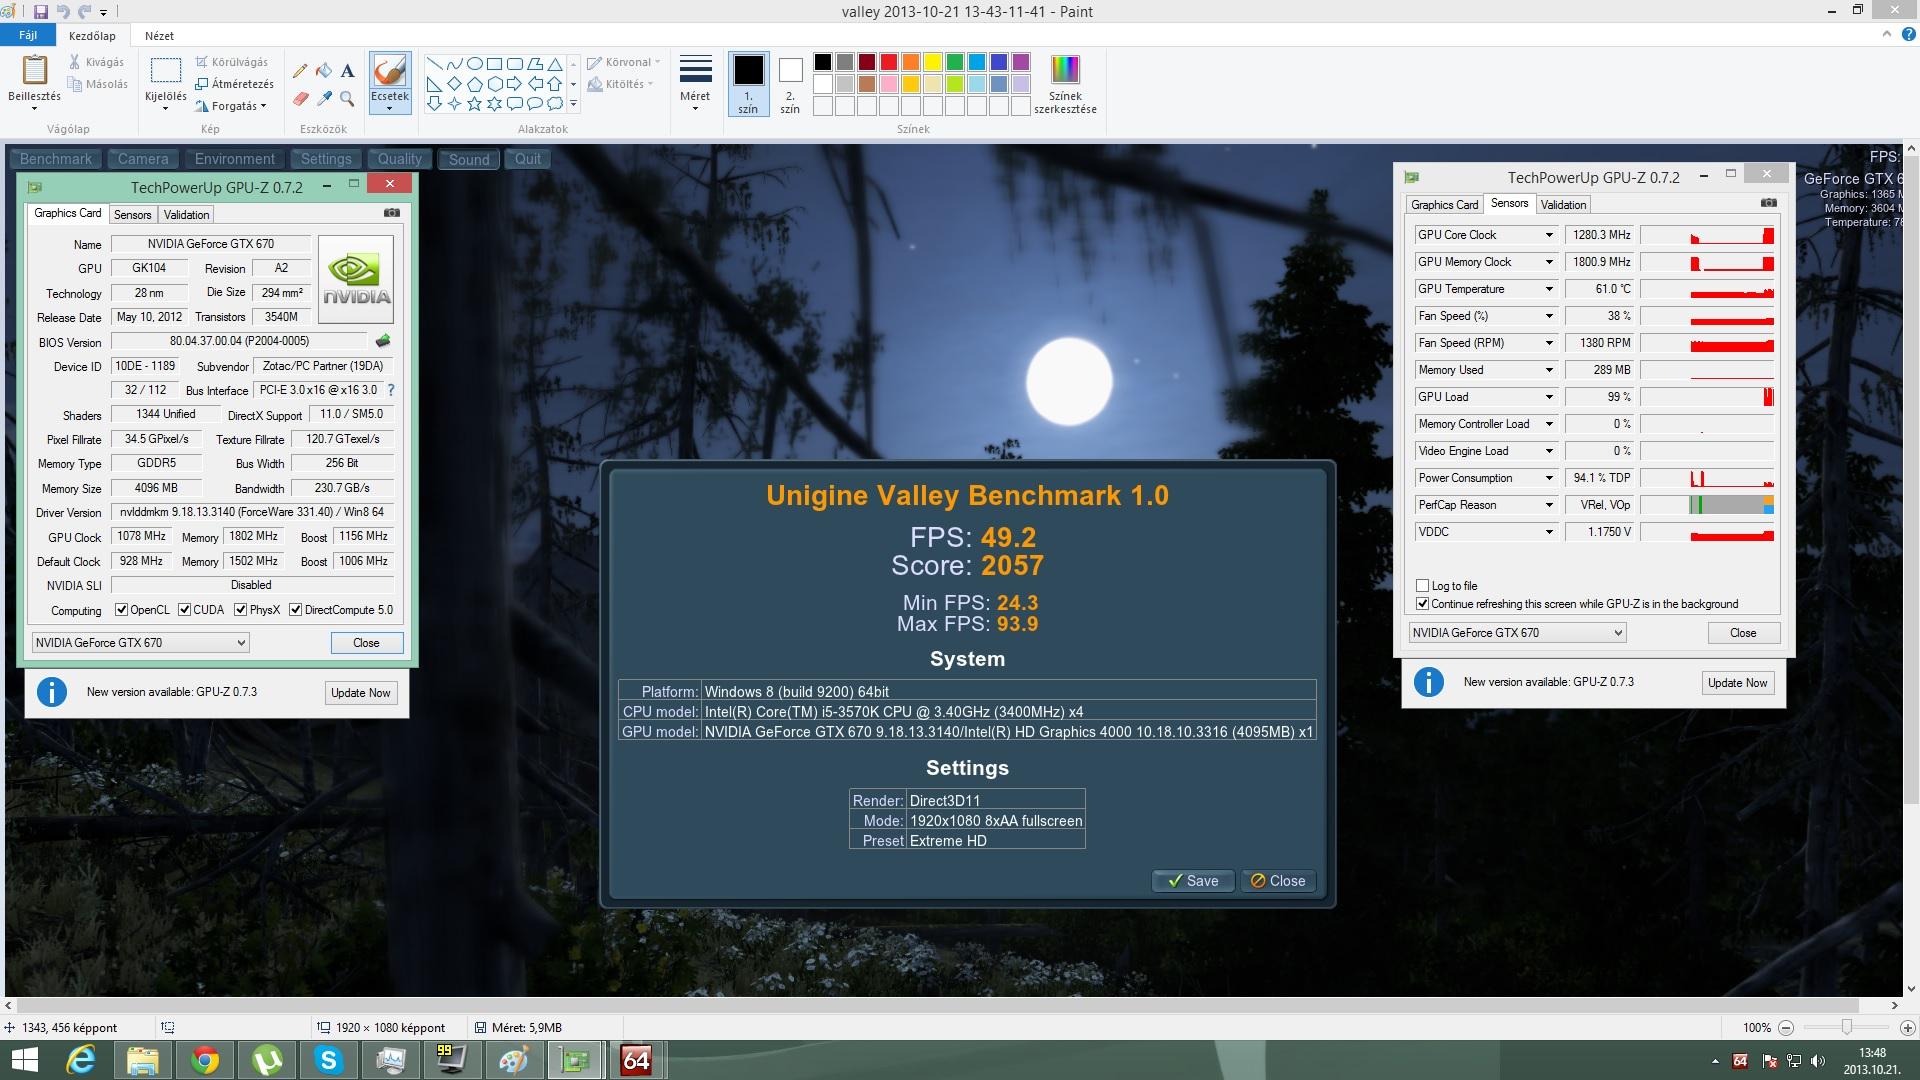Open Színek szerkesztése color editor
This screenshot has width=1920, height=1080.
1065,84
